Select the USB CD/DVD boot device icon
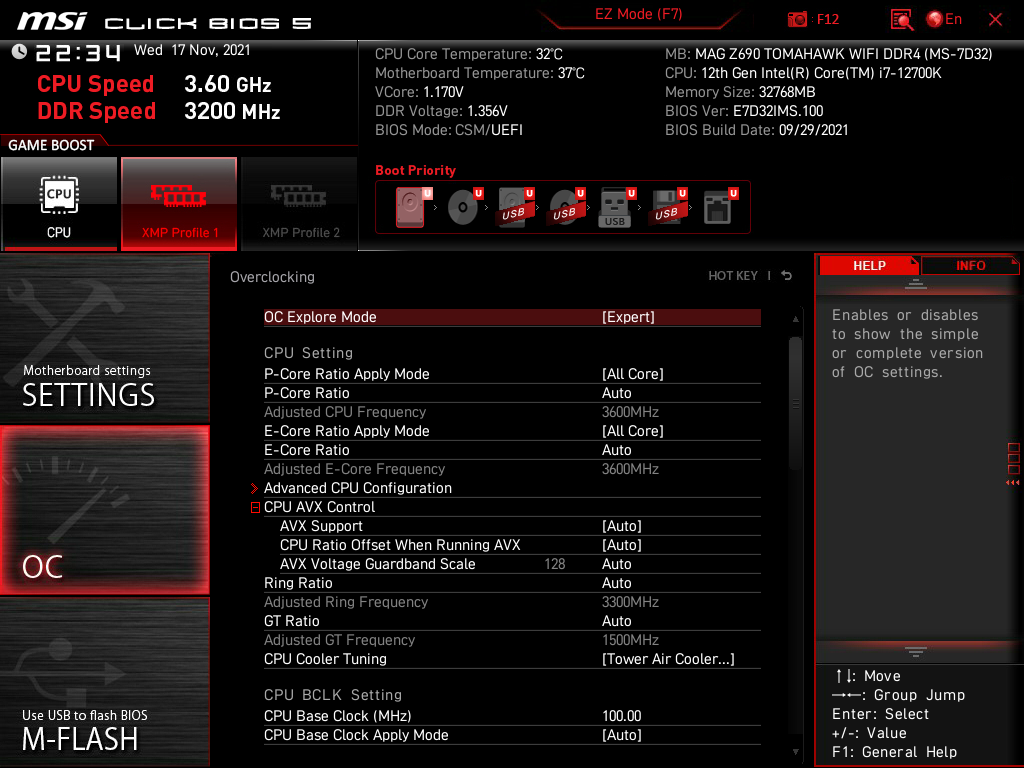 pos(566,207)
